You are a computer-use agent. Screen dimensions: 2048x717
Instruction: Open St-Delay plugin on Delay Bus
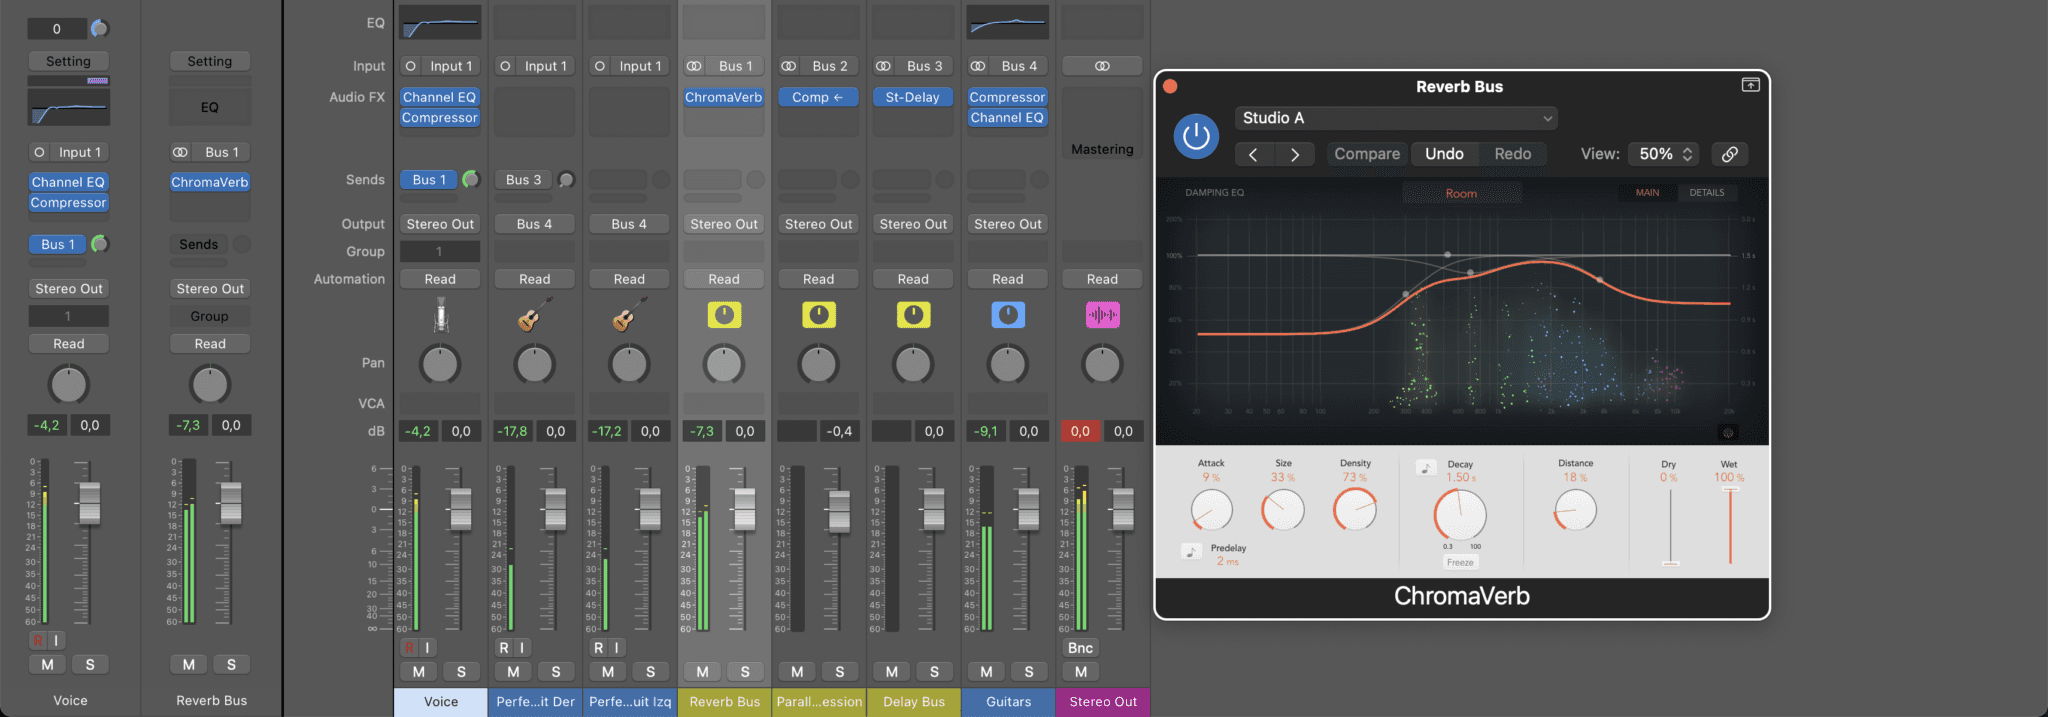coord(912,97)
